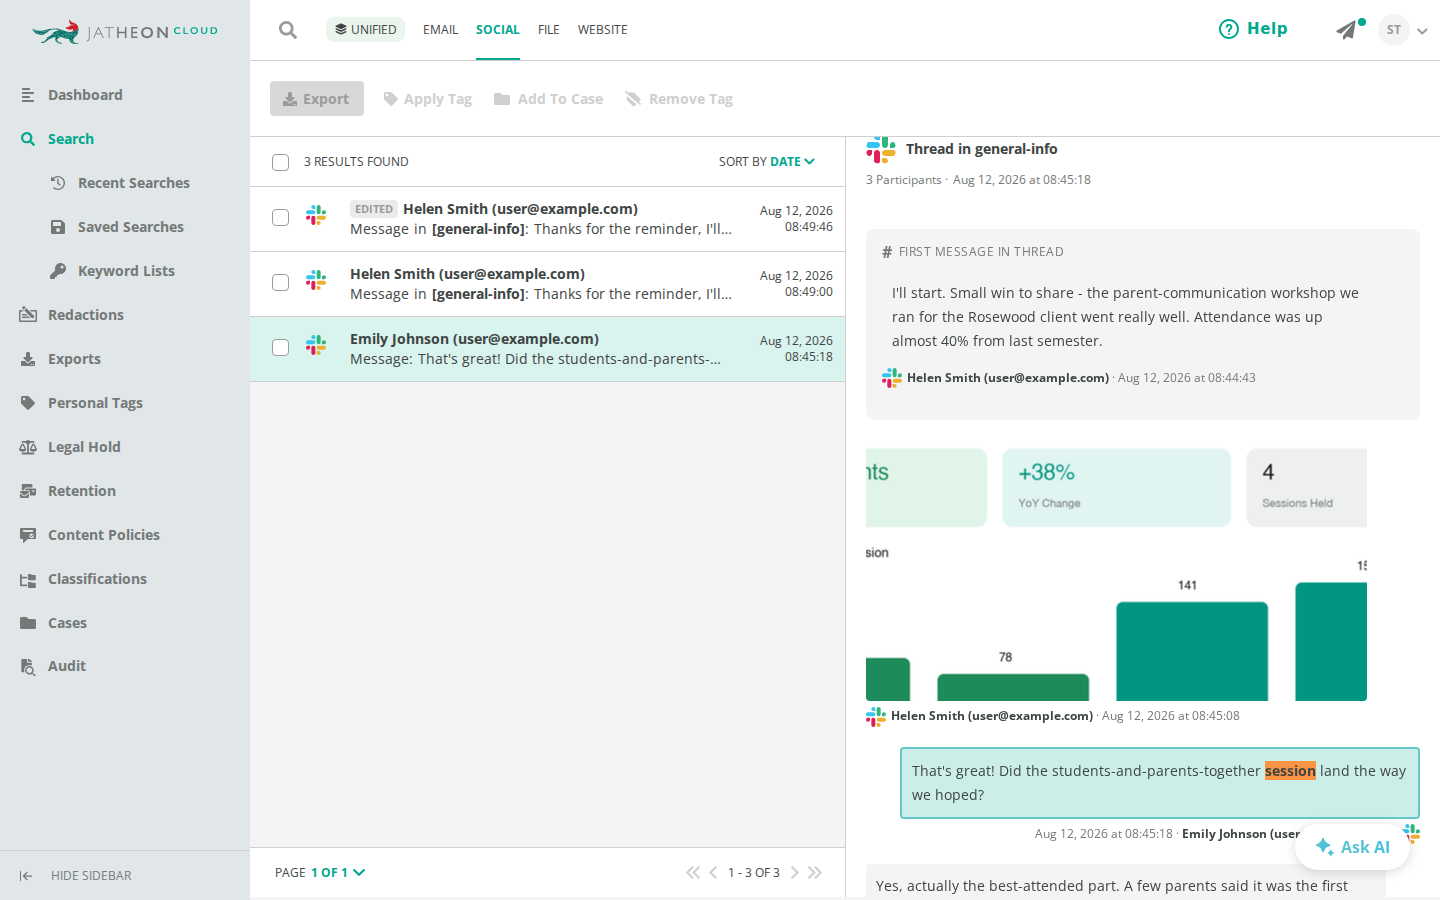Select the Social tab

(497, 30)
